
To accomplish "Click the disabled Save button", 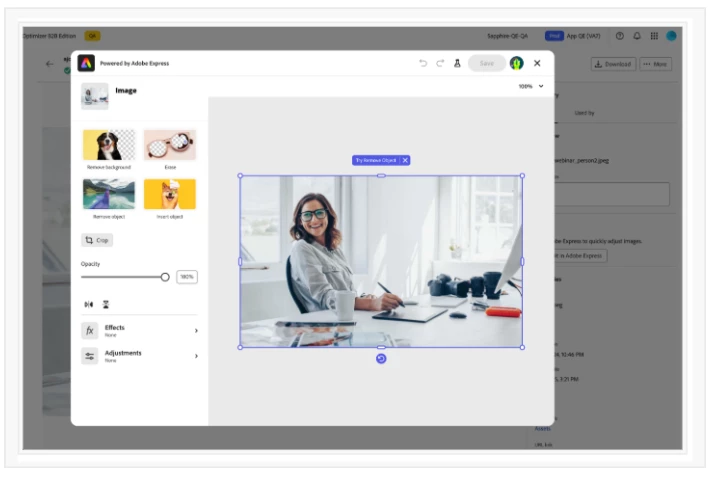I will (486, 63).
